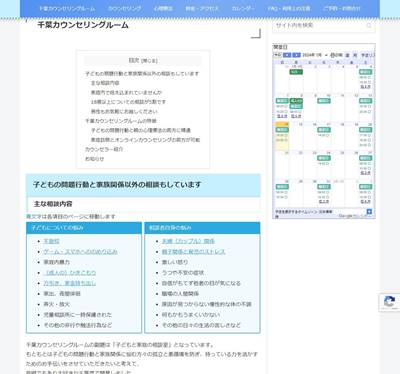
Task: Open the 親子関係と育児のストレス link
Action: click(193, 252)
